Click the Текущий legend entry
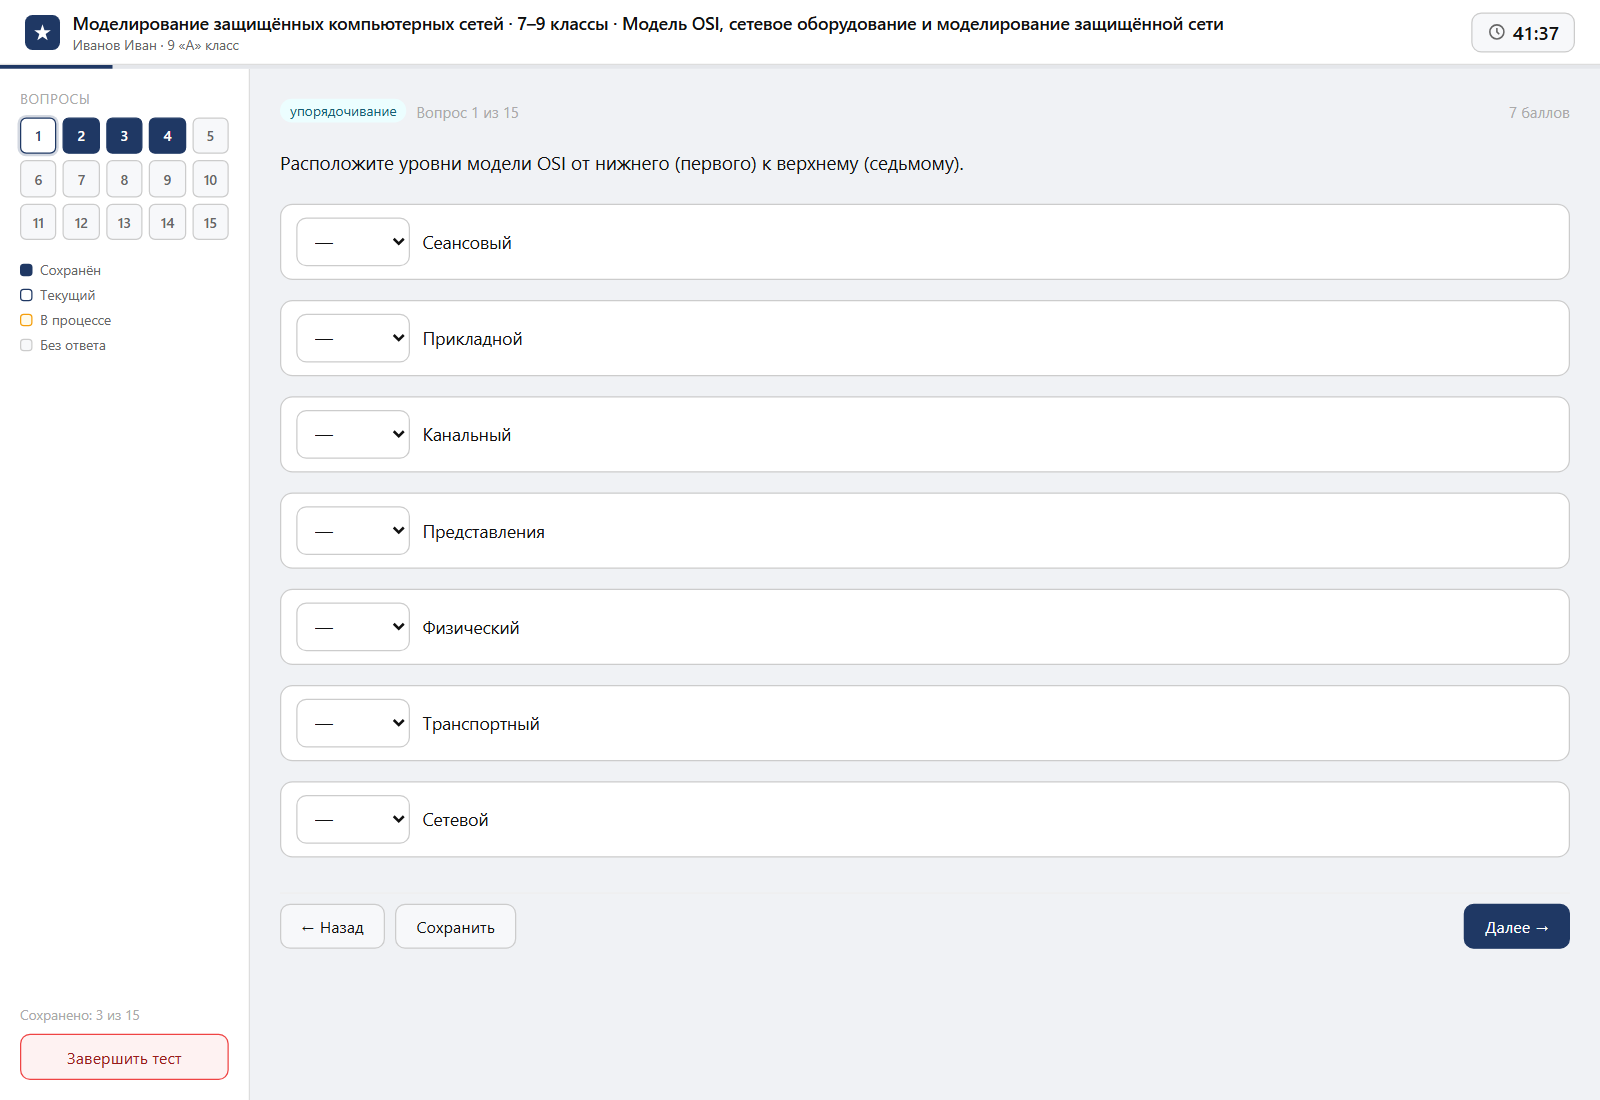The image size is (1600, 1100). [58, 295]
